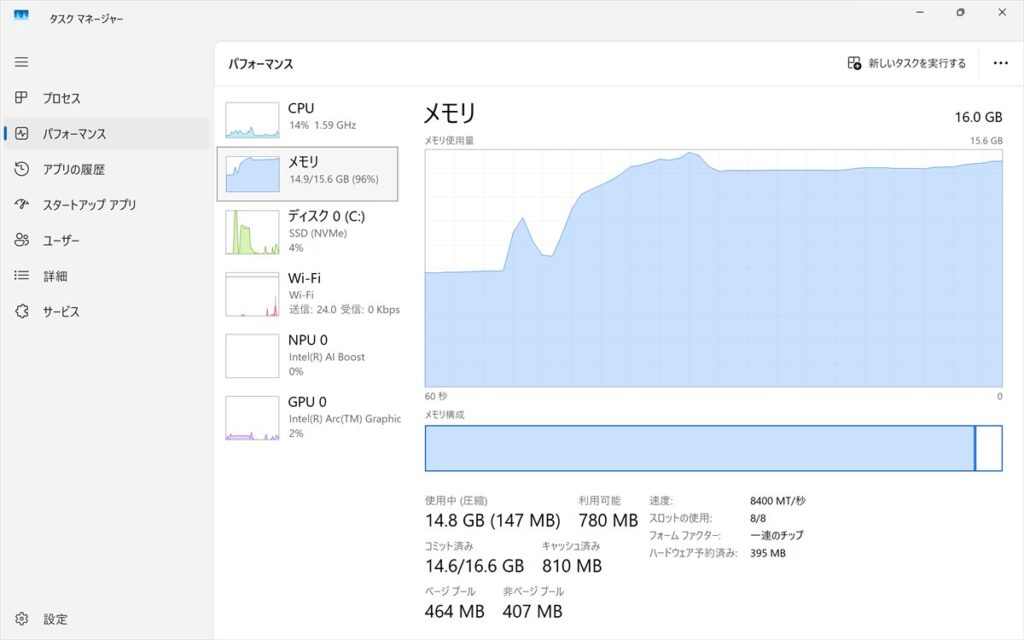Viewport: 1024px width, 640px height.
Task: Open スタートアップ アプリ page
Action: tap(106, 204)
